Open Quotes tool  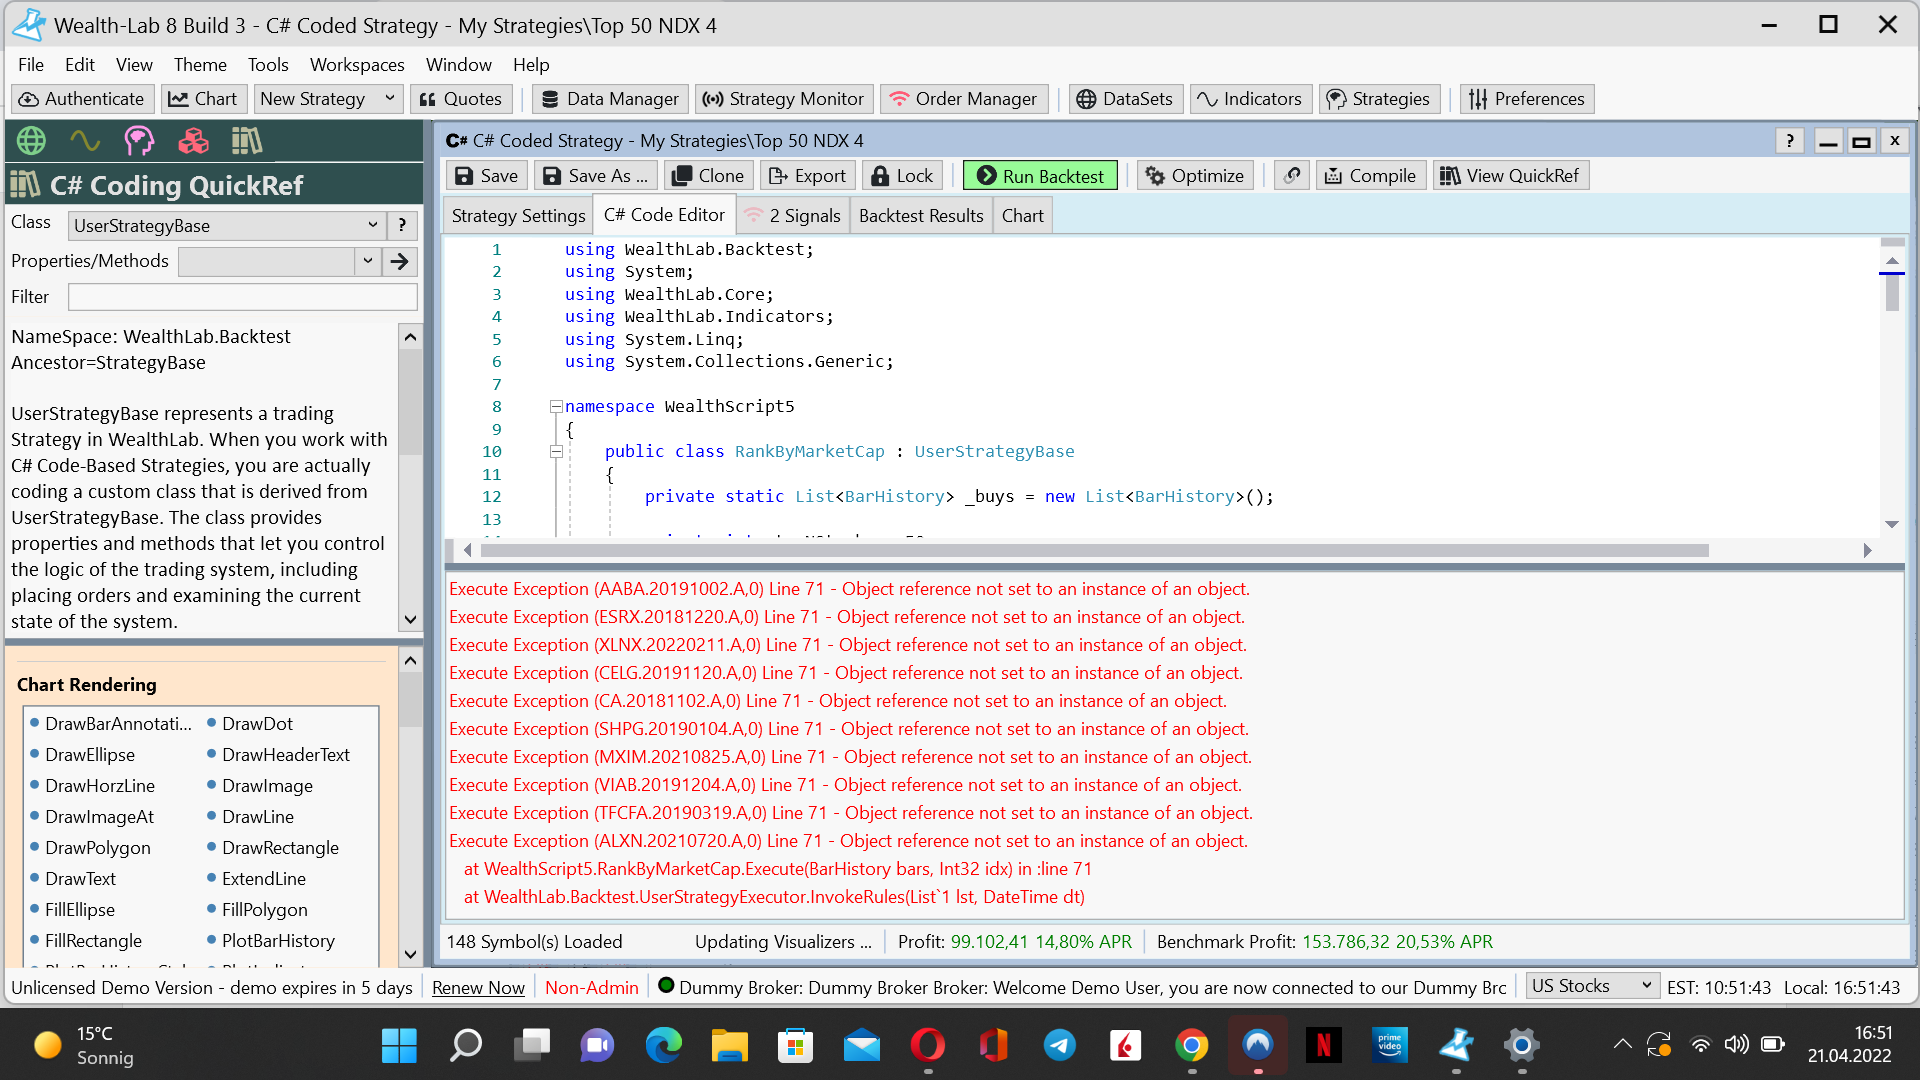(461, 99)
